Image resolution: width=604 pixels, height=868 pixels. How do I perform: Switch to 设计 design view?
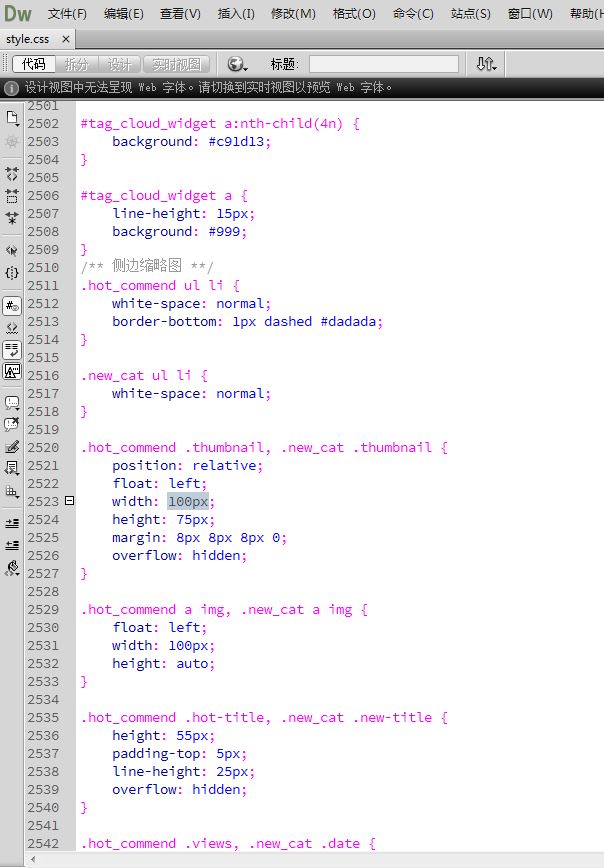pos(120,64)
